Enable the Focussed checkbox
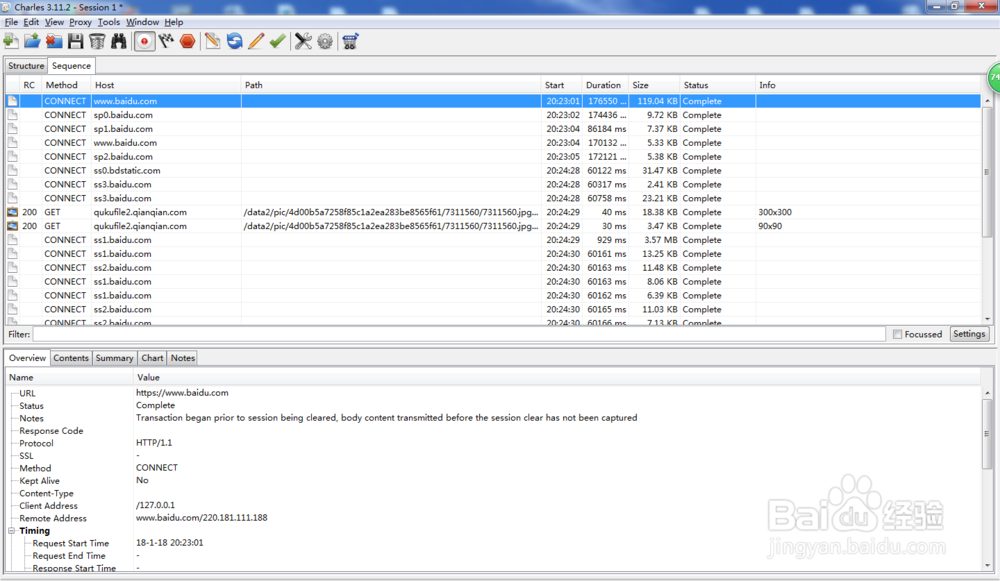Viewport: 1000px width, 581px height. [x=897, y=334]
